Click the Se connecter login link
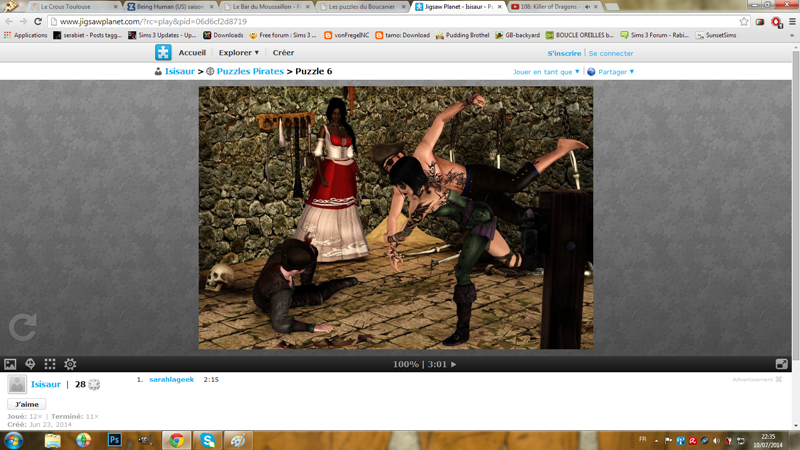The image size is (800, 450). (611, 53)
